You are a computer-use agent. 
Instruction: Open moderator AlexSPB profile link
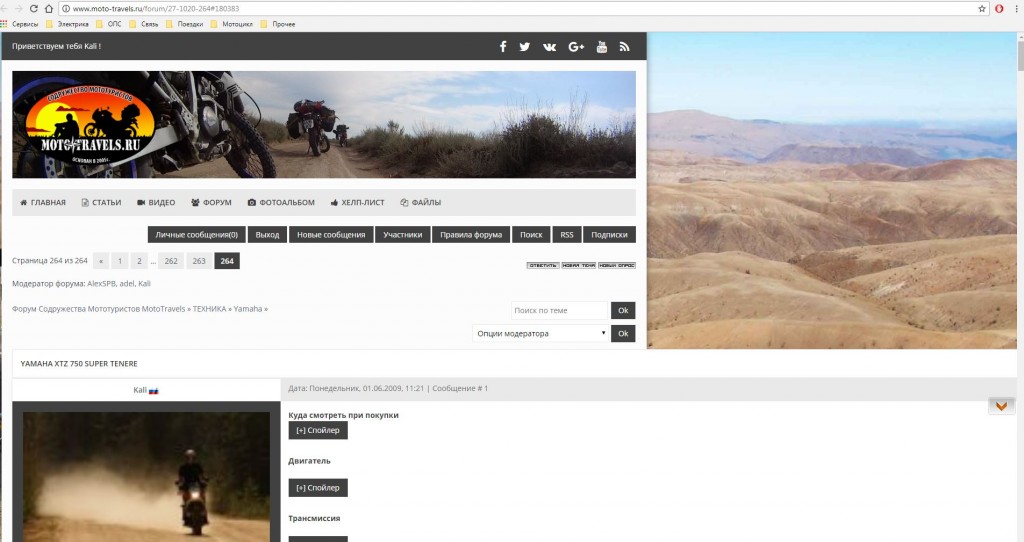101,283
